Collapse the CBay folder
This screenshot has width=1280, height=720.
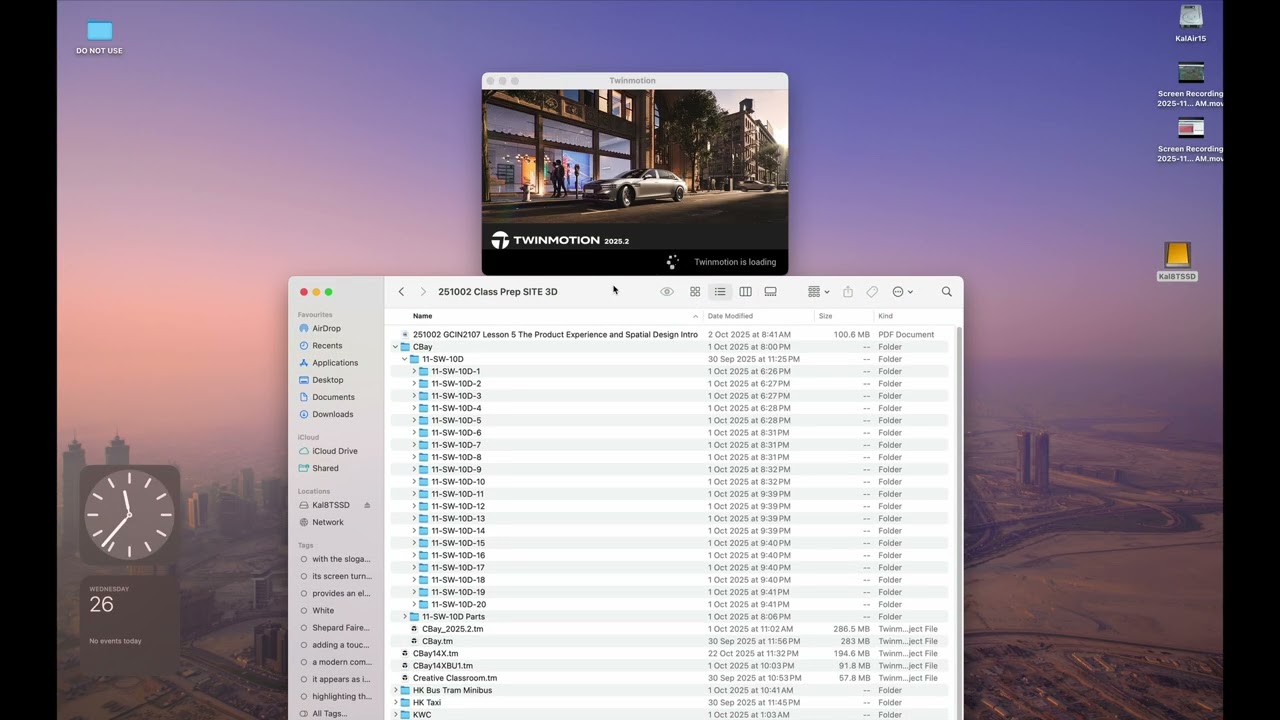(395, 347)
